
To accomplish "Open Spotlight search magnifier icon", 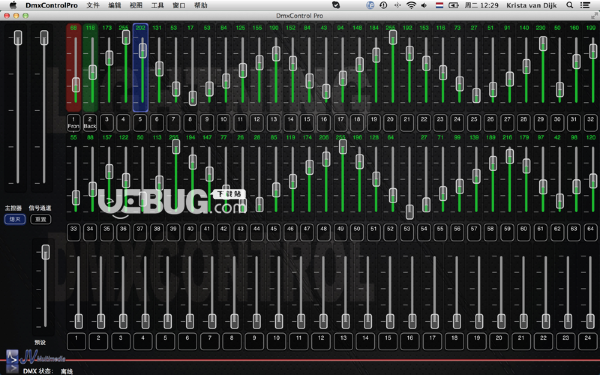I will click(570, 5).
